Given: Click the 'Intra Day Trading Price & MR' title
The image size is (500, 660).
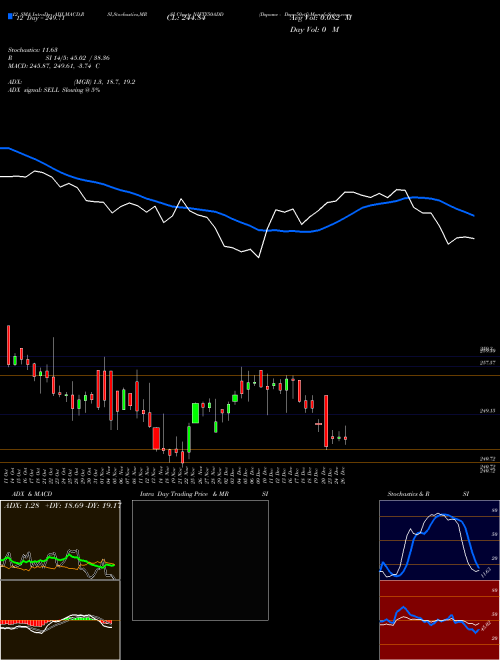Looking at the screenshot, I should (184, 494).
